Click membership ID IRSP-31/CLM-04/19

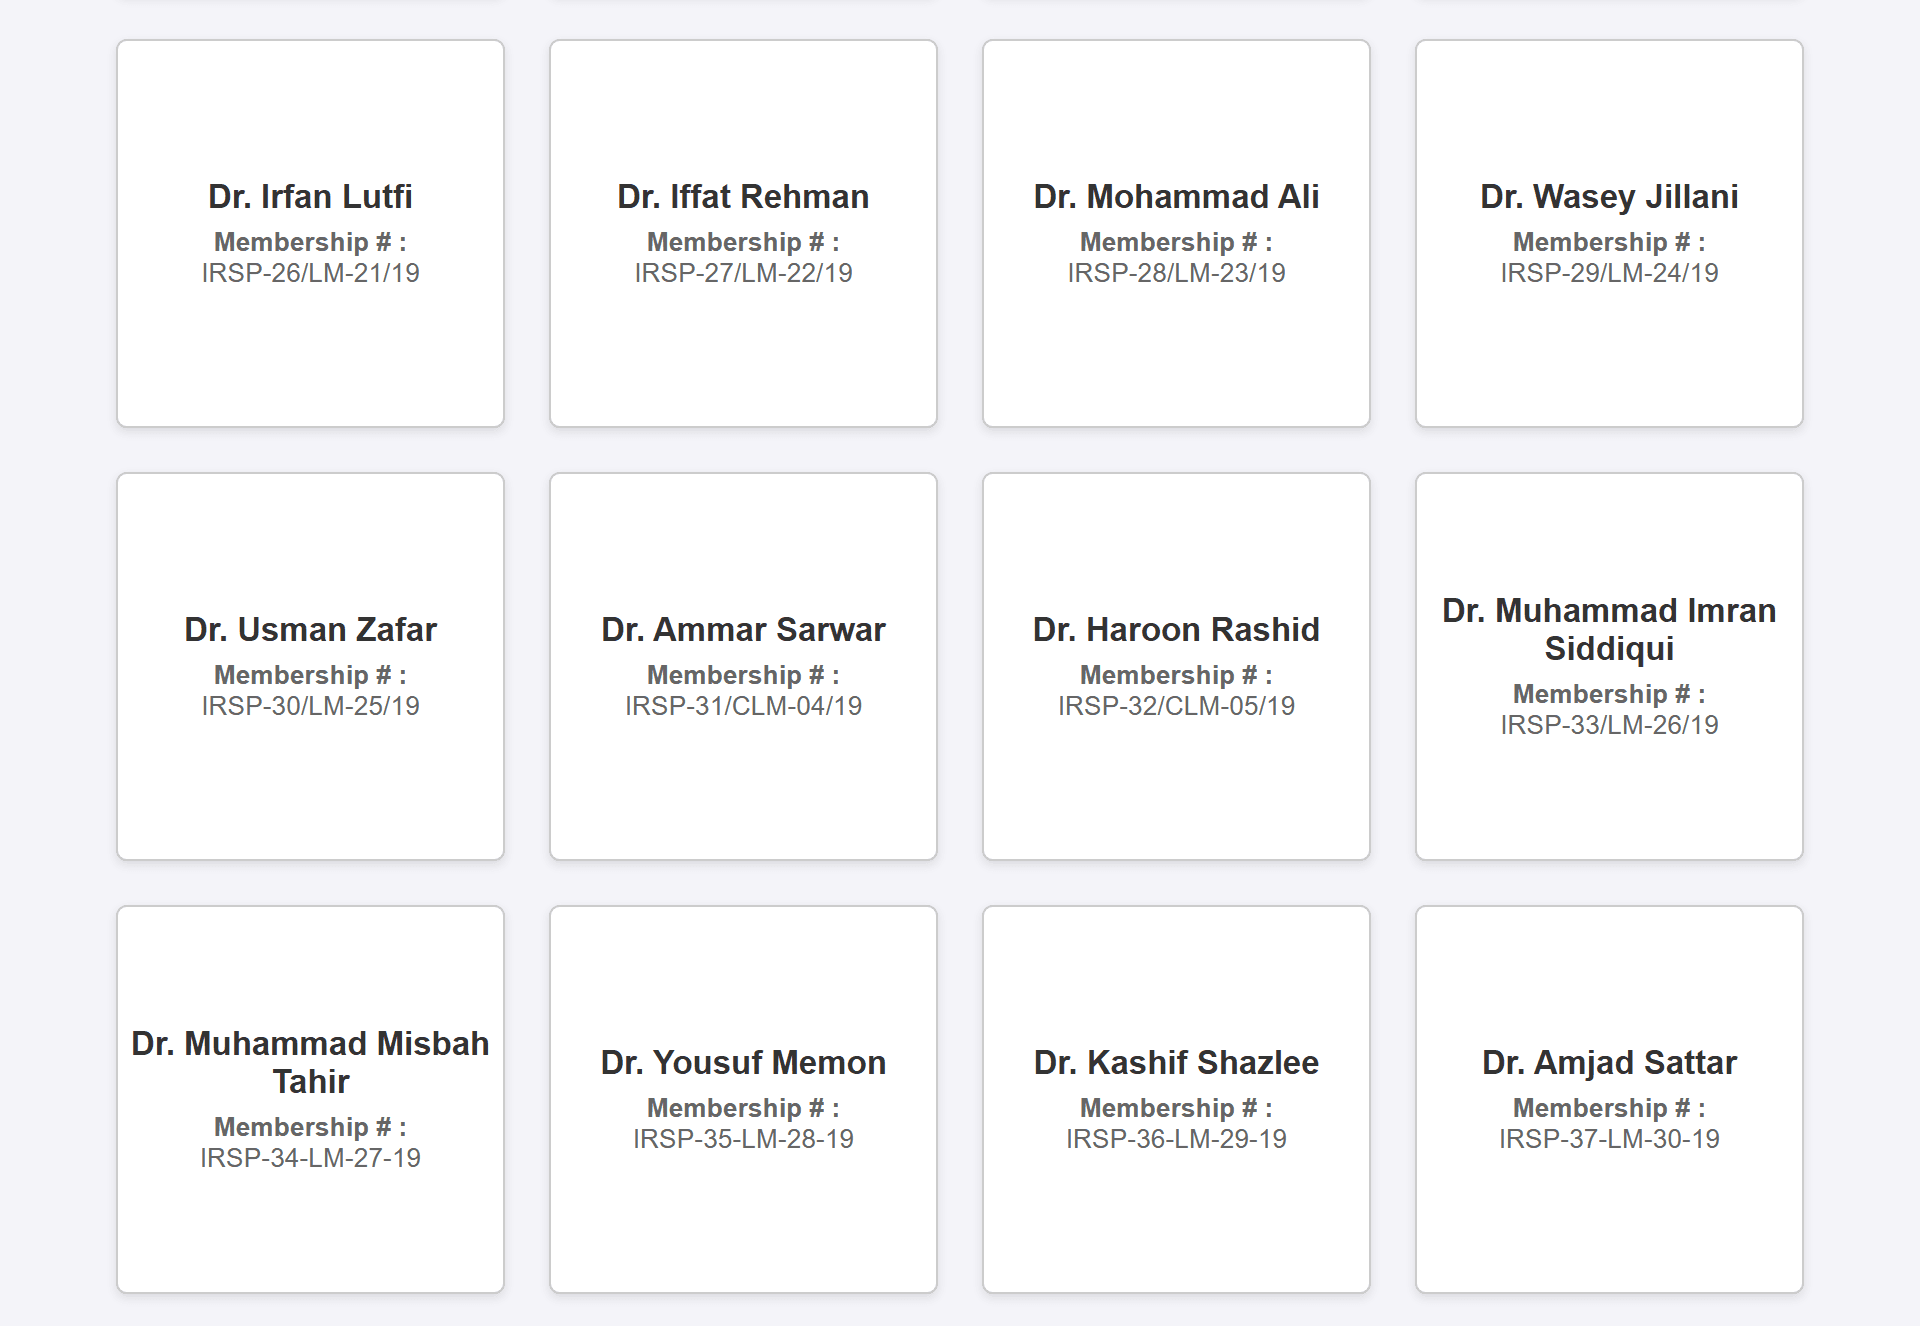point(743,706)
